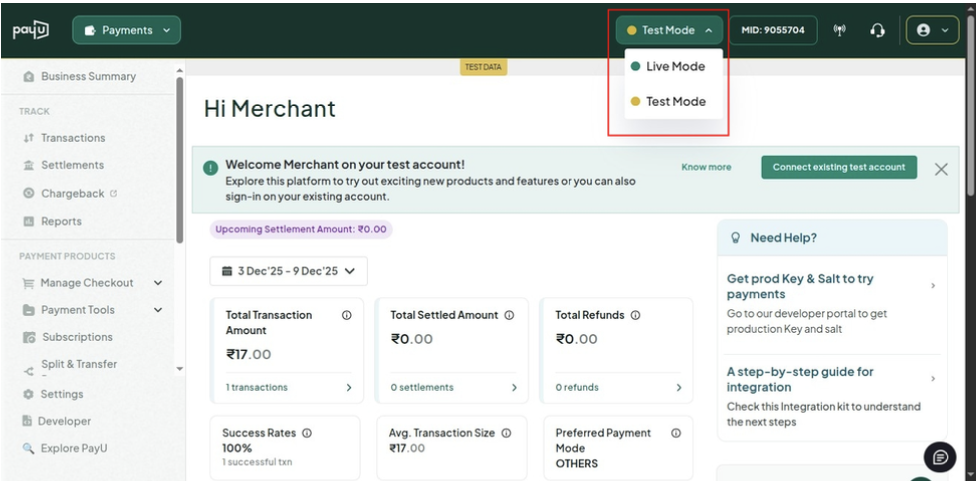This screenshot has width=980, height=482.
Task: Click the Settlements bank icon
Action: [x=28, y=165]
